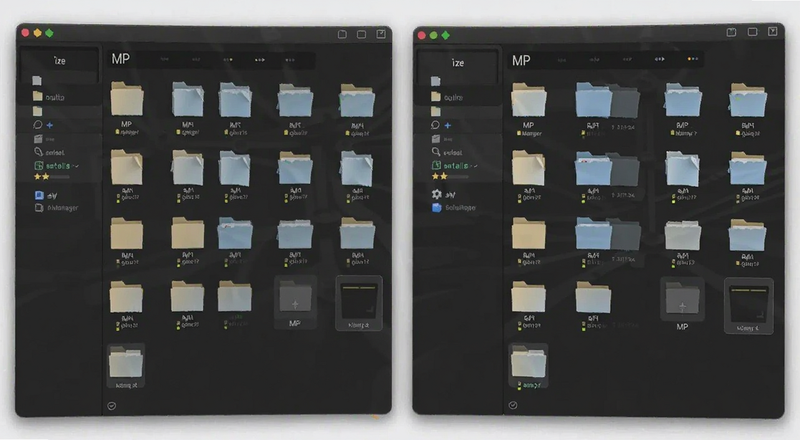Open the copy icon beside 'Manager' in left window

39,207
